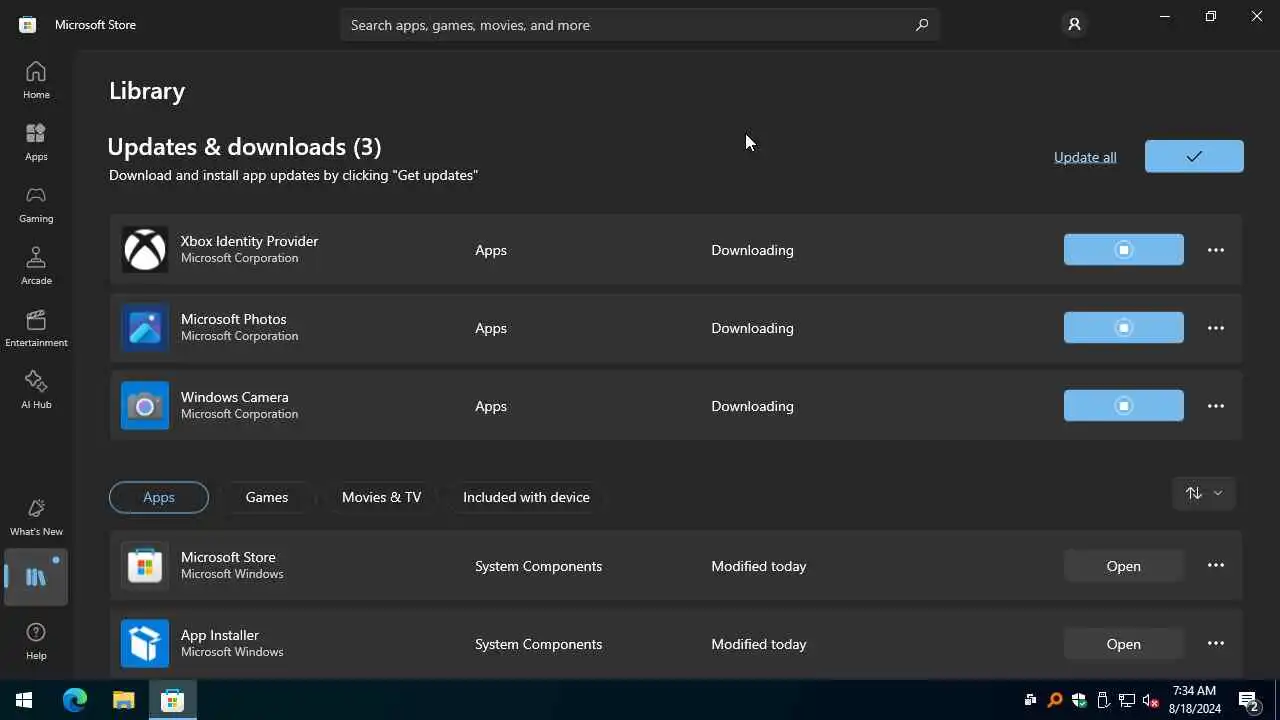This screenshot has width=1280, height=720.
Task: Open the Arcade section
Action: click(x=36, y=266)
